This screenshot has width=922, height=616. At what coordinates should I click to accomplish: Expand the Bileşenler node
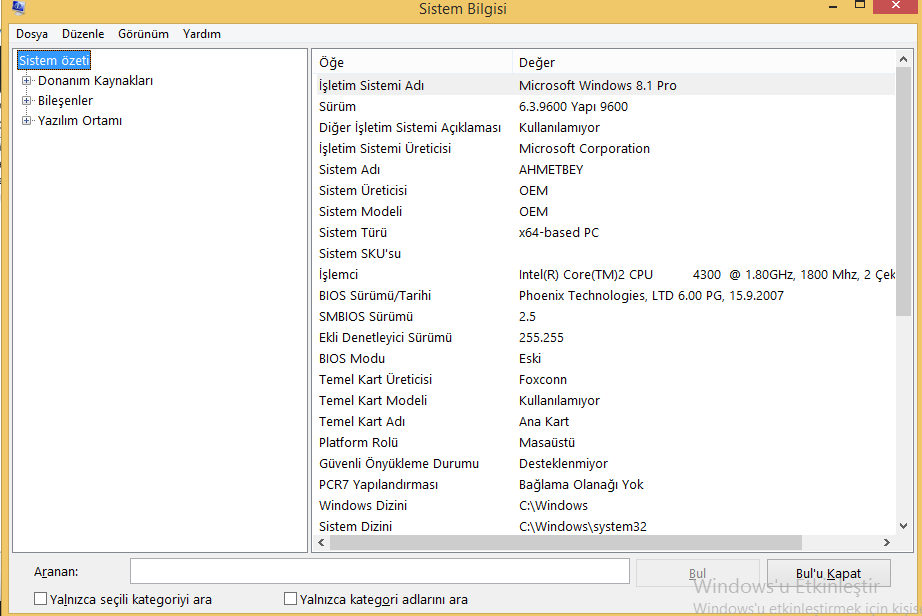tap(26, 101)
